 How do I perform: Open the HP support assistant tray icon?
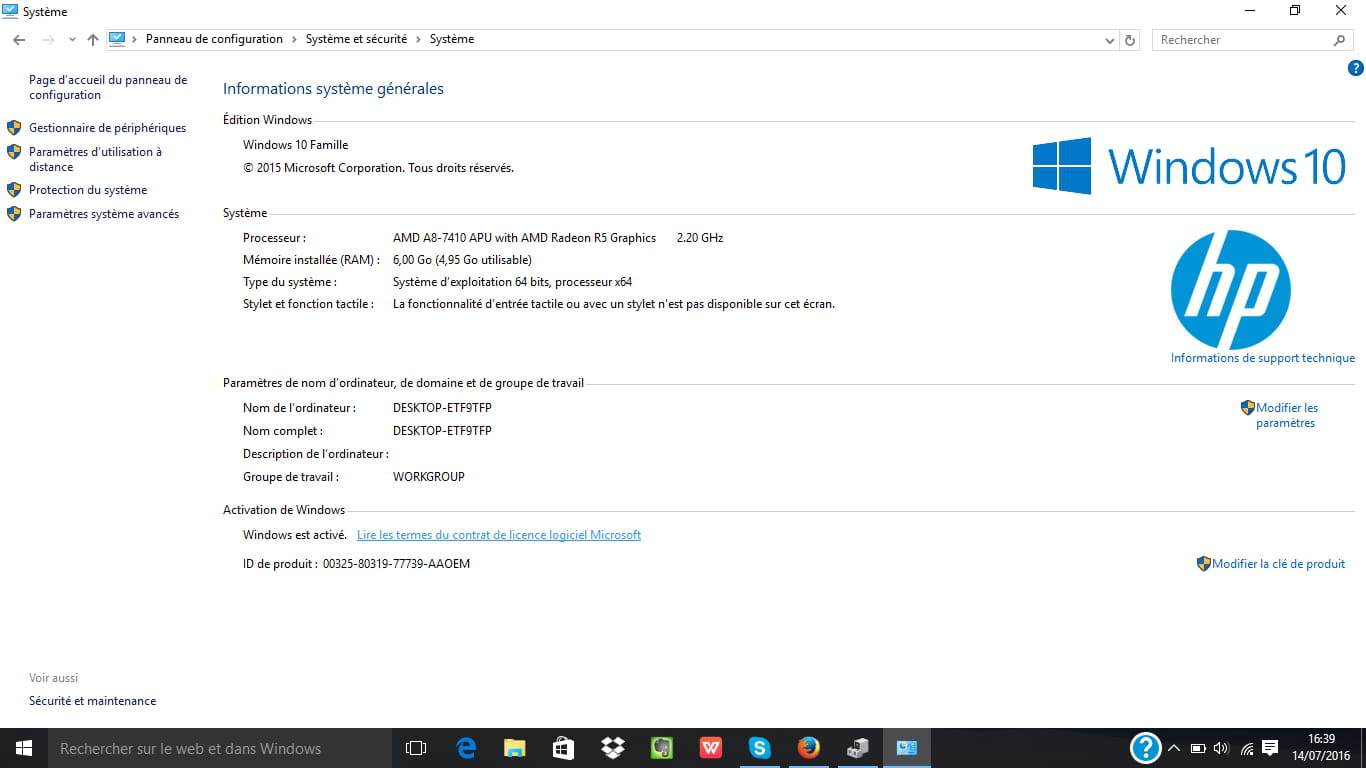[1145, 748]
